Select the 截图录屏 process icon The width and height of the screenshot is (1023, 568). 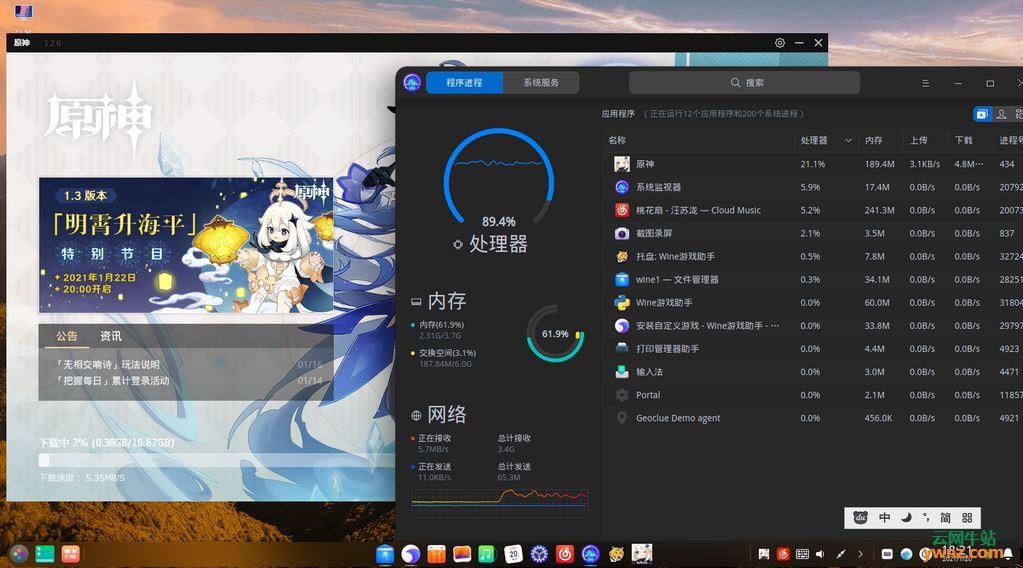tap(622, 233)
